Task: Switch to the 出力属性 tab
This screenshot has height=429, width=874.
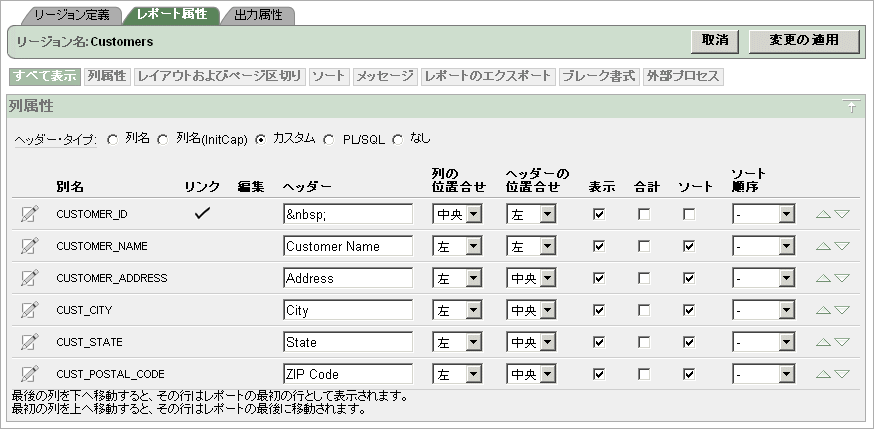Action: click(257, 15)
